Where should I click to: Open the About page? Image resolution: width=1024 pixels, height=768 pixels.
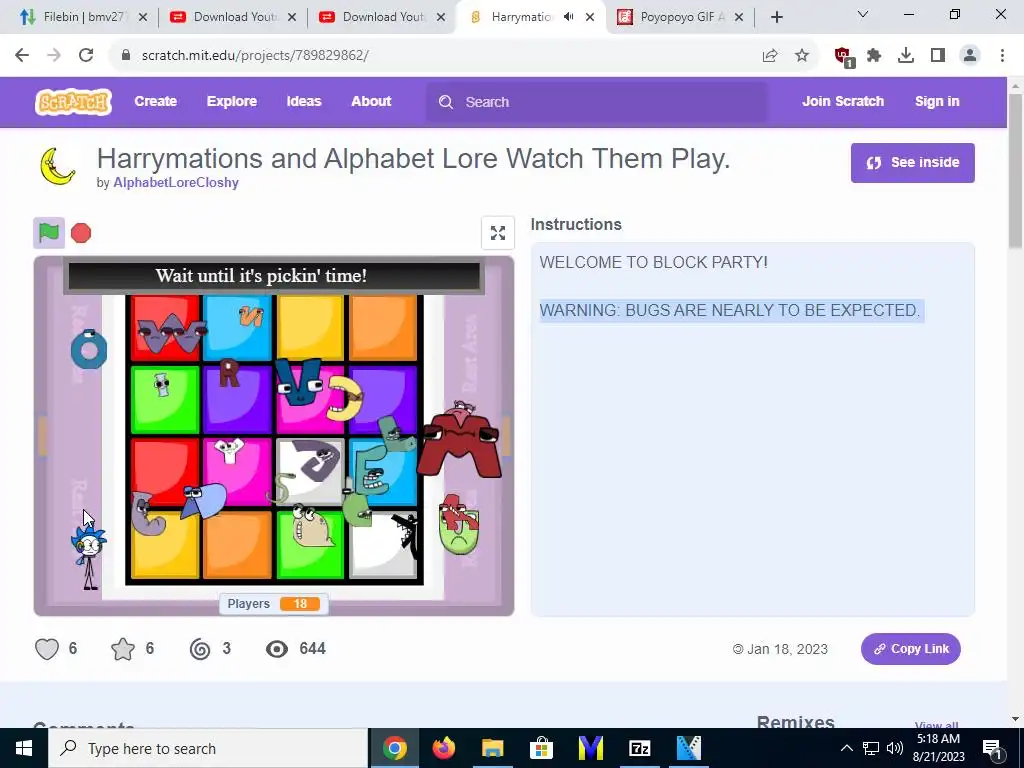click(x=371, y=101)
